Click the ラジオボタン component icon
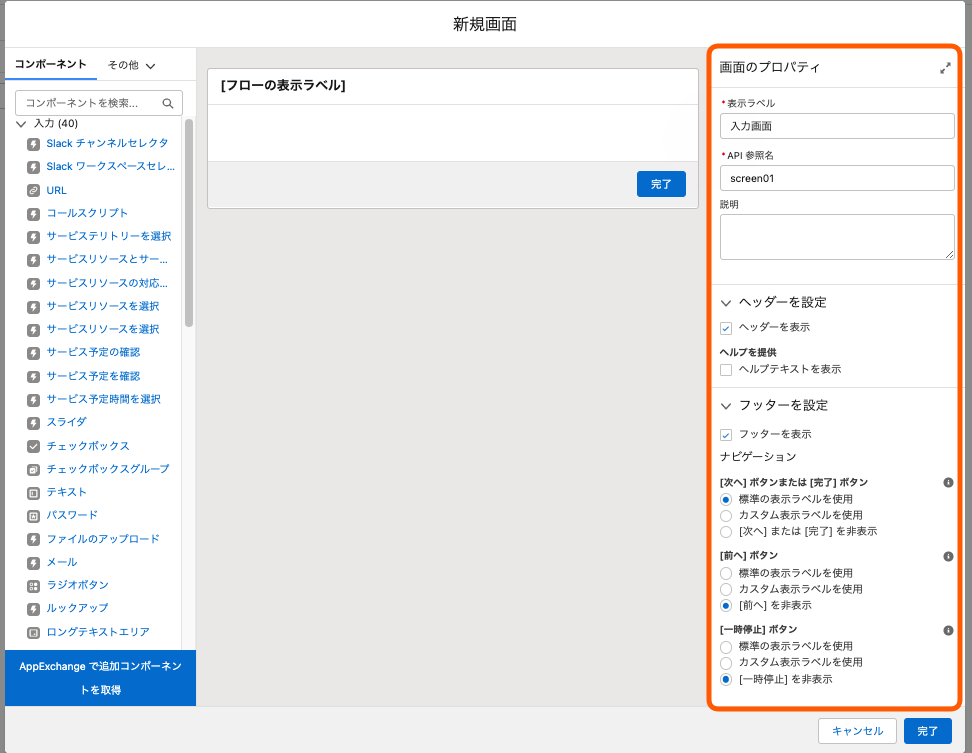Image resolution: width=972 pixels, height=753 pixels. [x=33, y=586]
